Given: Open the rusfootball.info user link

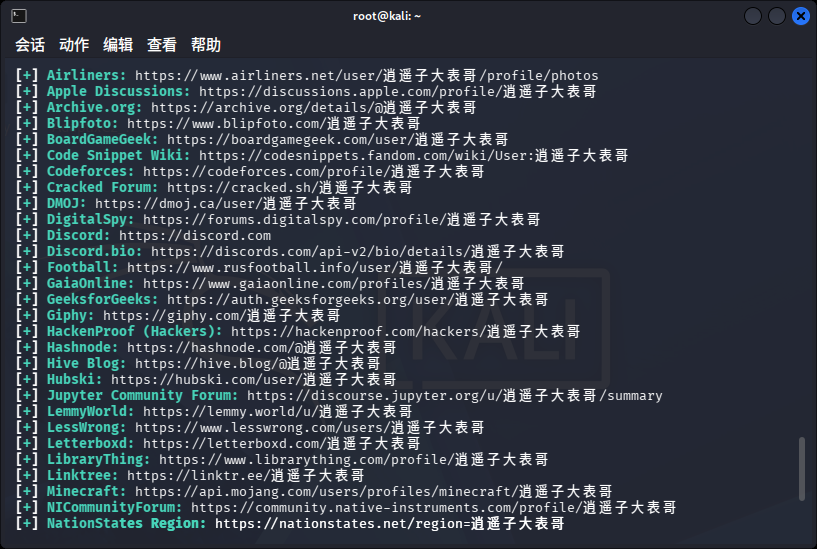Looking at the screenshot, I should [315, 268].
